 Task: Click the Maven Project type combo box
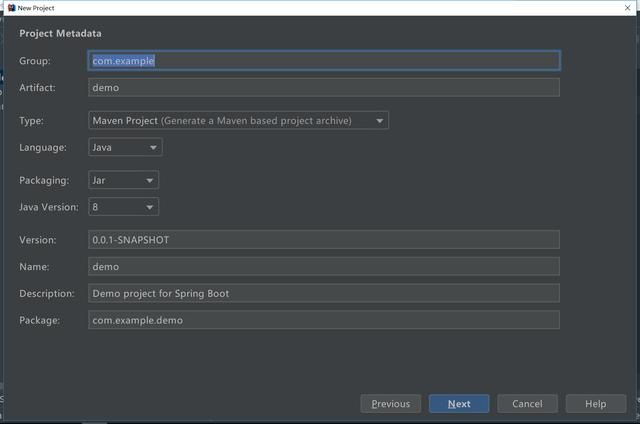[238, 120]
